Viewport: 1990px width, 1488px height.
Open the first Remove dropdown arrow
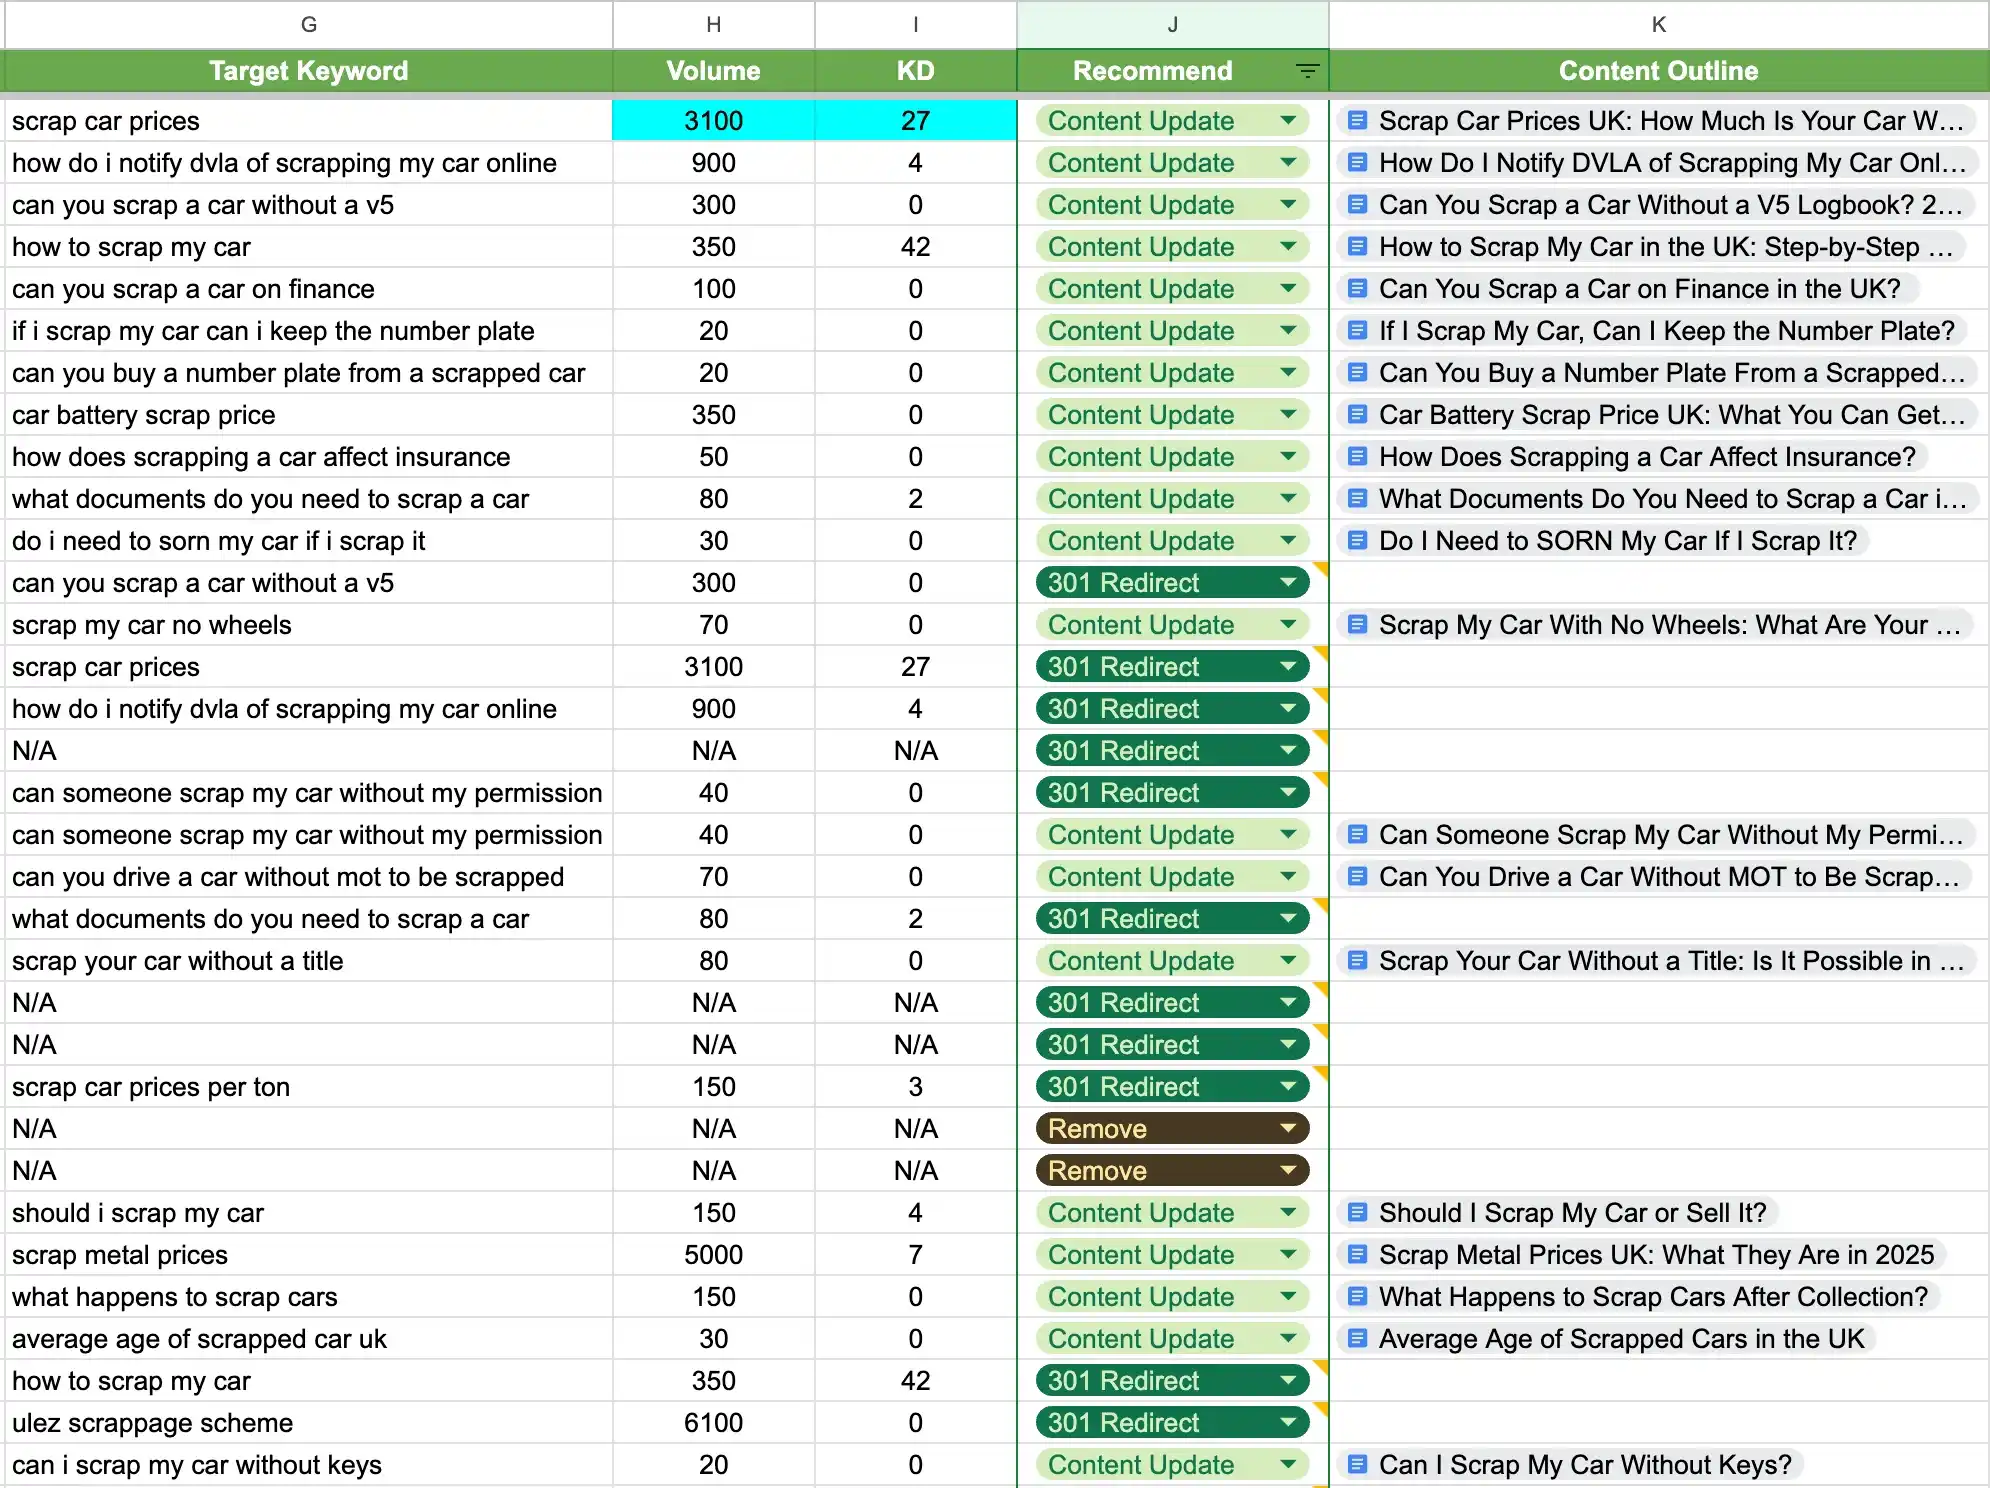[1288, 1129]
